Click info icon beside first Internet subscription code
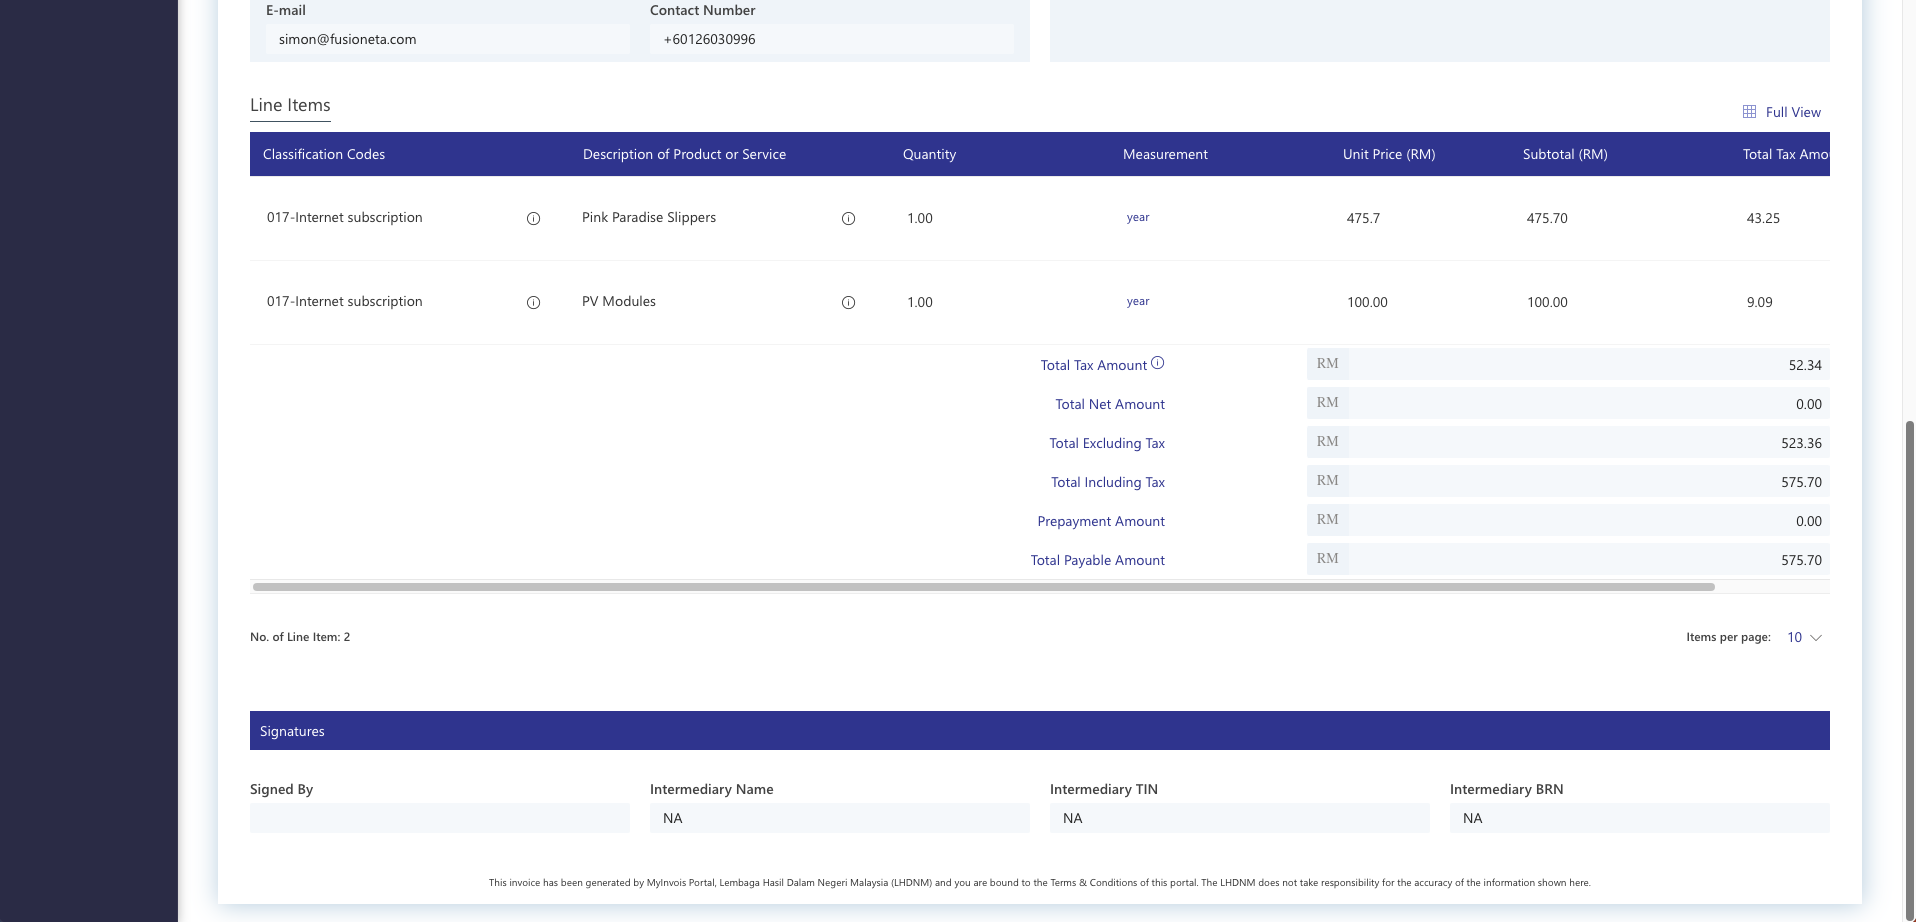This screenshot has width=1916, height=922. (533, 219)
